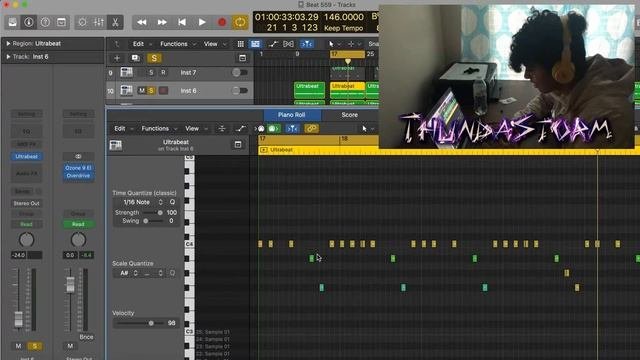Open the Library panel icon
The height and width of the screenshot is (360, 640).
13,22
